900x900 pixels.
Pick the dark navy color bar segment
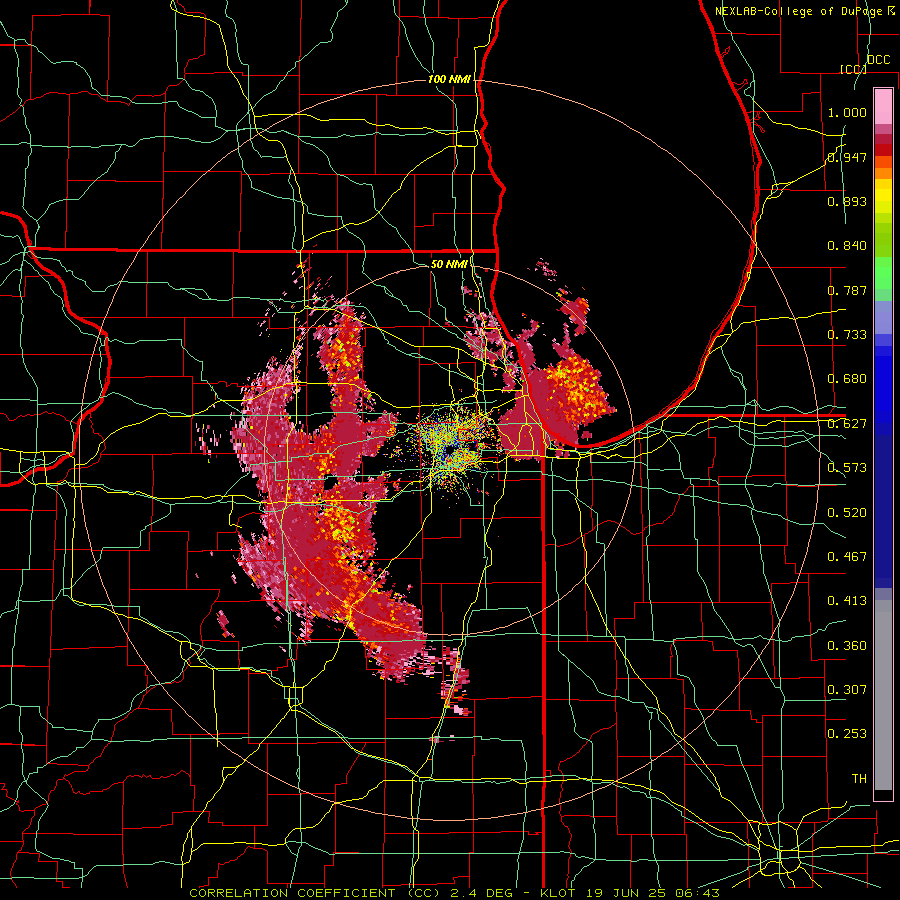click(x=883, y=511)
